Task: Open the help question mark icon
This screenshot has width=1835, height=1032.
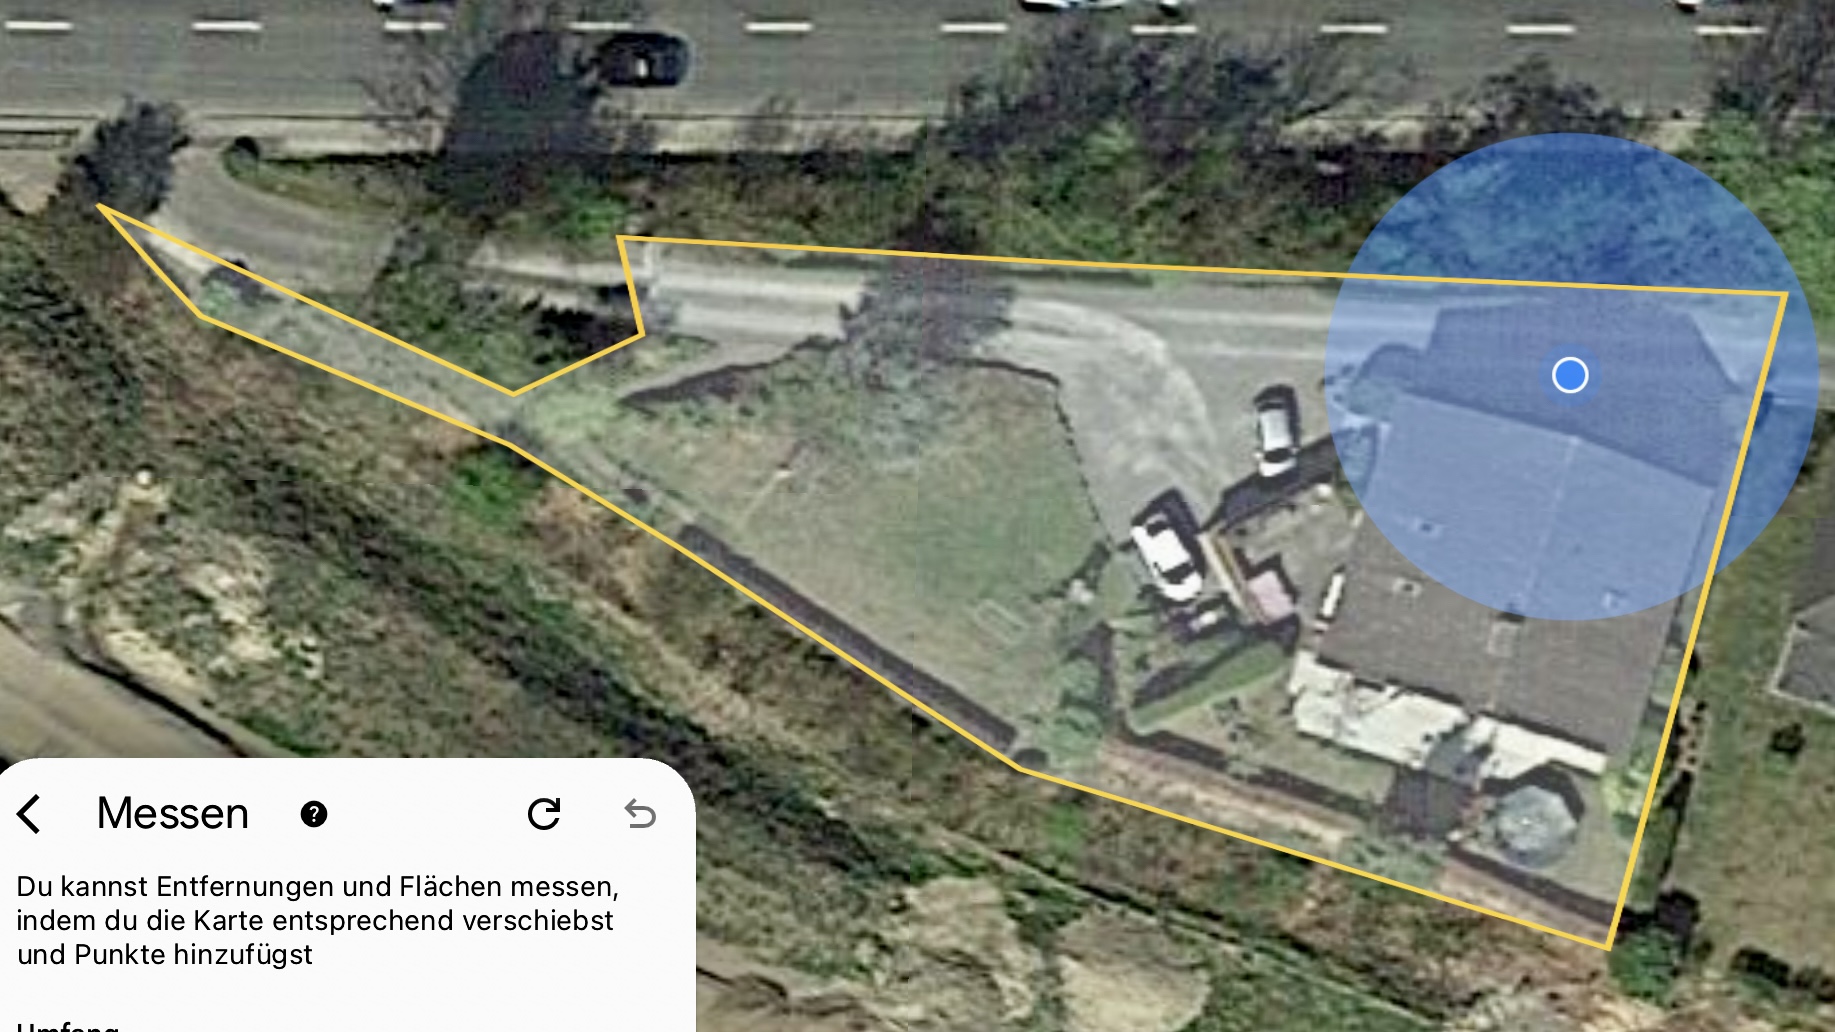Action: 314,814
